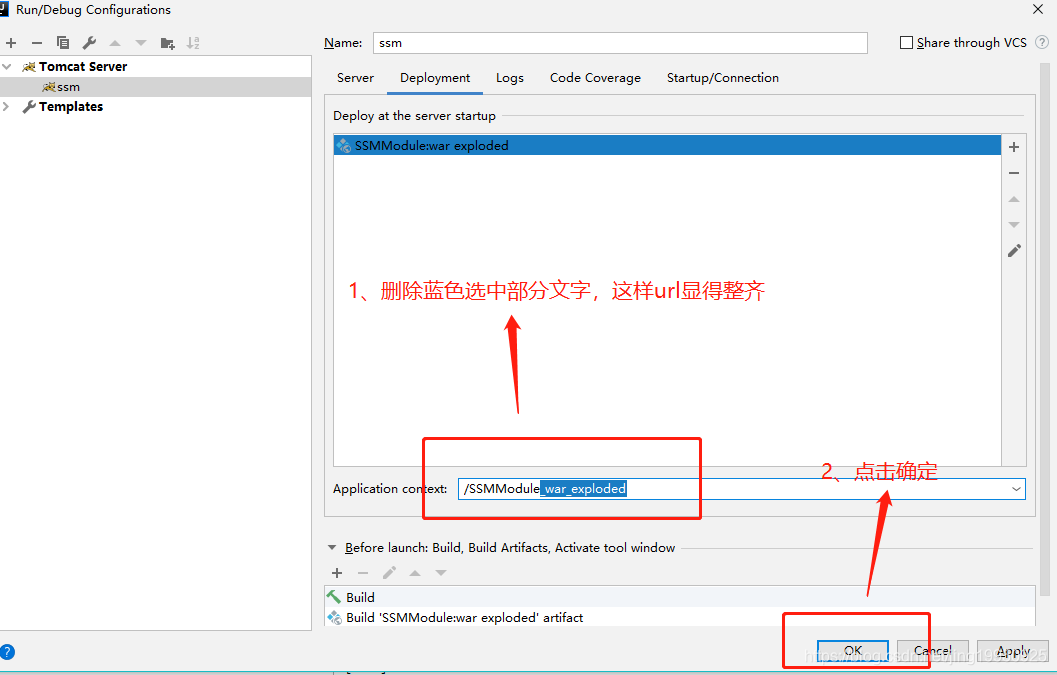Move deployment artifact down
This screenshot has width=1057, height=675.
pyautogui.click(x=1014, y=225)
